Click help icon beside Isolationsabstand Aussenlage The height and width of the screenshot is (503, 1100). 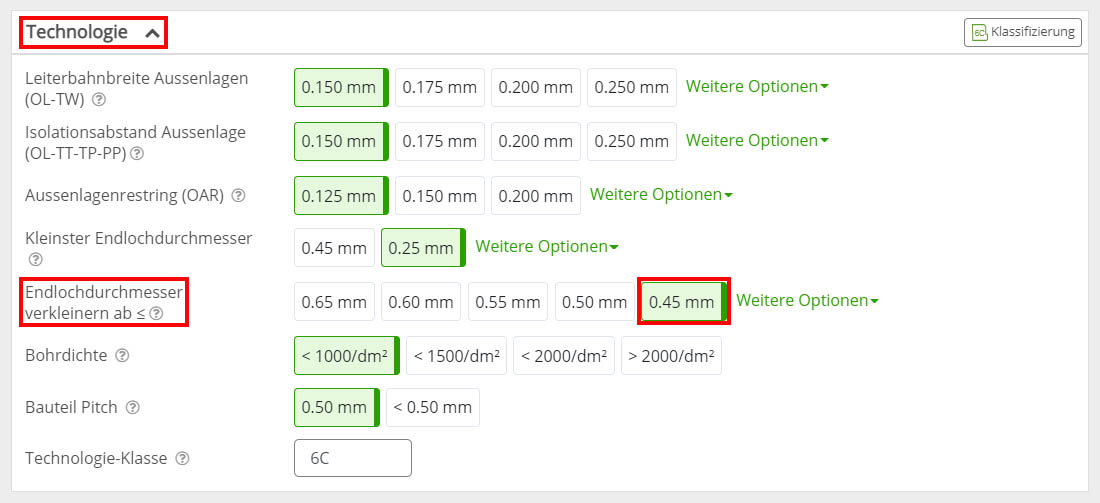pos(137,154)
